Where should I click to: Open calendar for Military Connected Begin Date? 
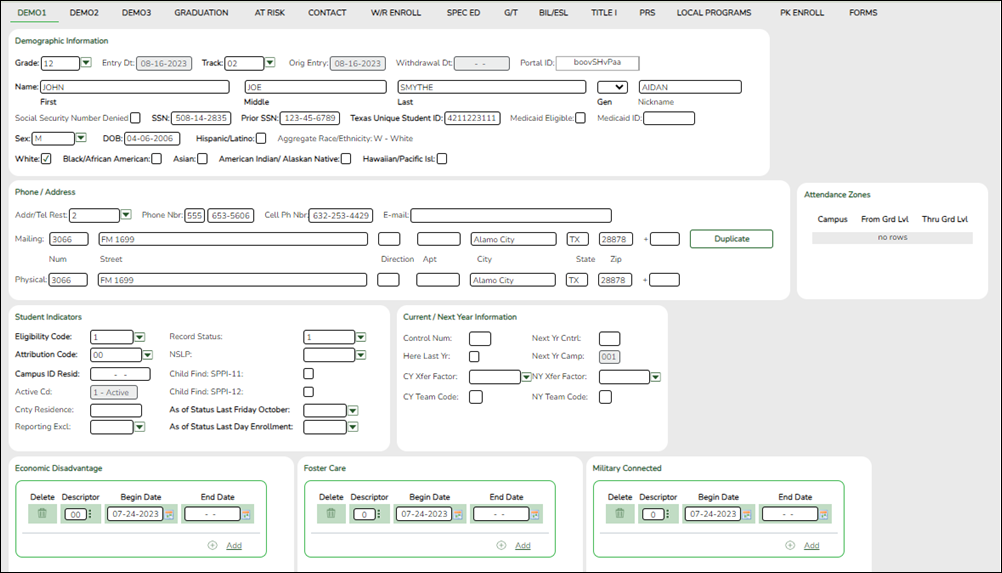point(747,514)
